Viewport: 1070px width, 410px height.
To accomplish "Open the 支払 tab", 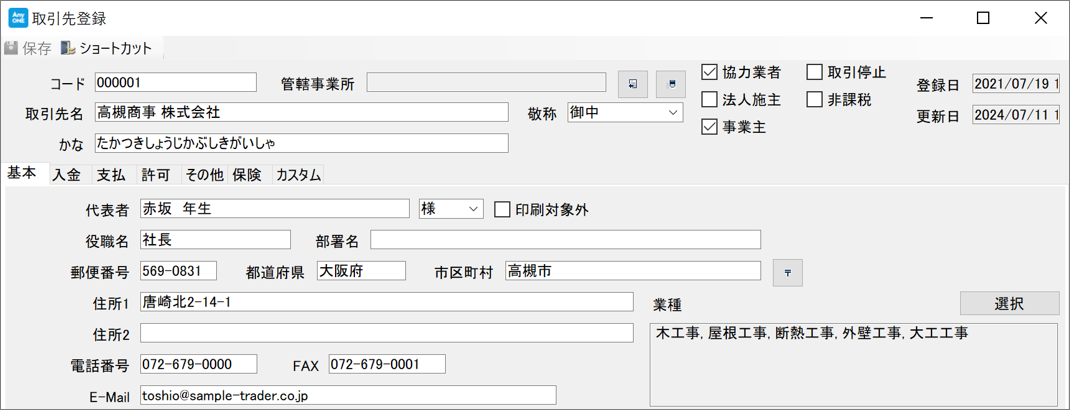I will [x=111, y=175].
